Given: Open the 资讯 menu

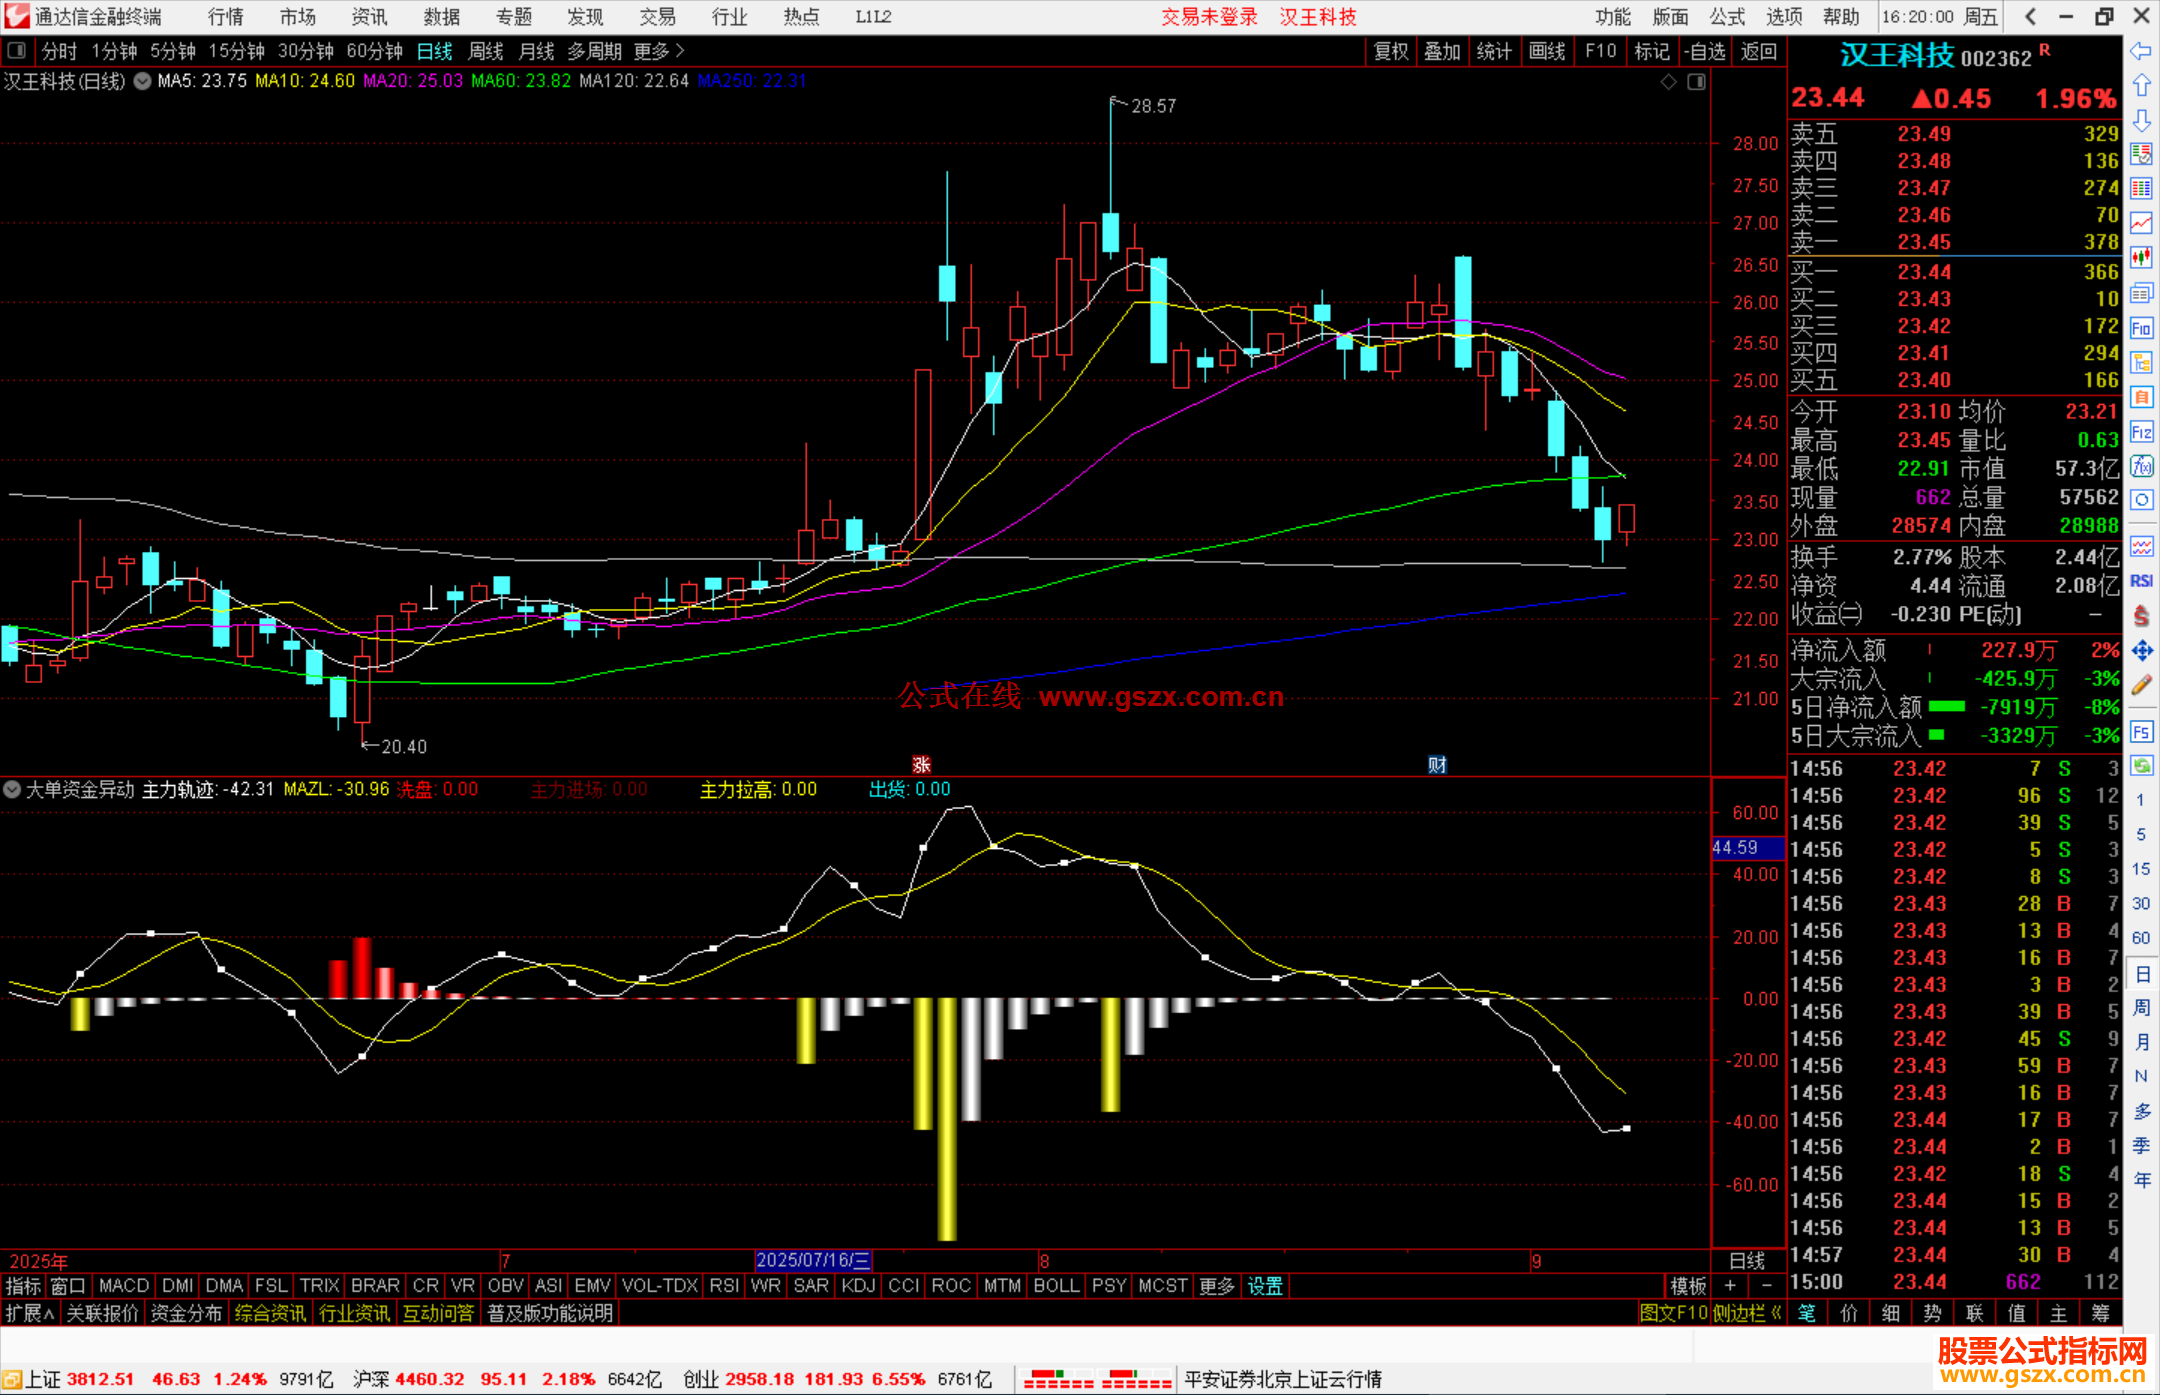Looking at the screenshot, I should (x=369, y=17).
